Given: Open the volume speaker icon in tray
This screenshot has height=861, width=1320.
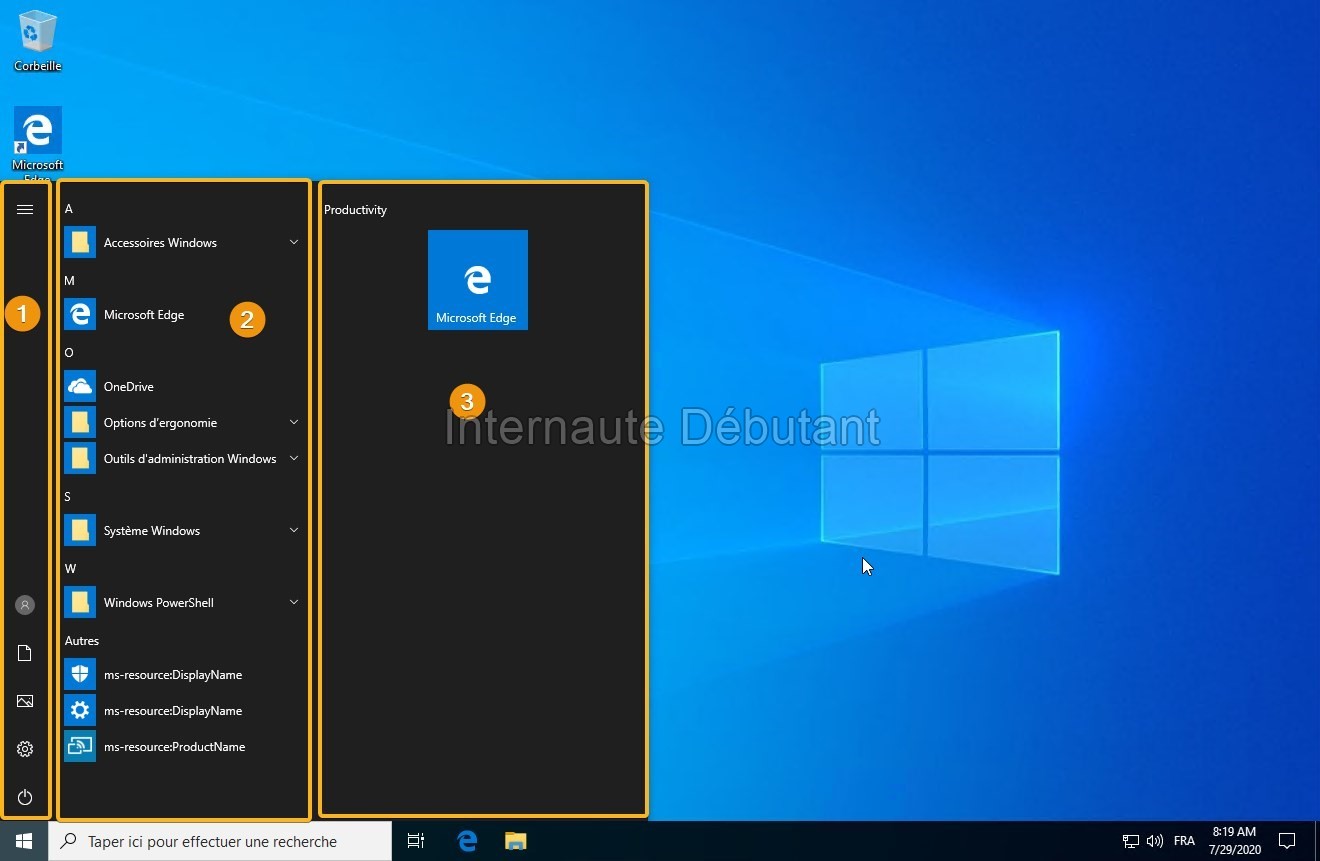Looking at the screenshot, I should point(1155,841).
